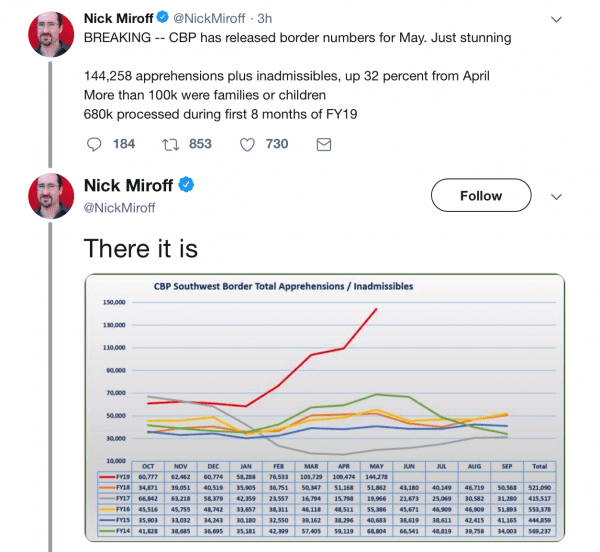600x552 pixels.
Task: Like the tweet with 730 likes
Action: tap(248, 144)
